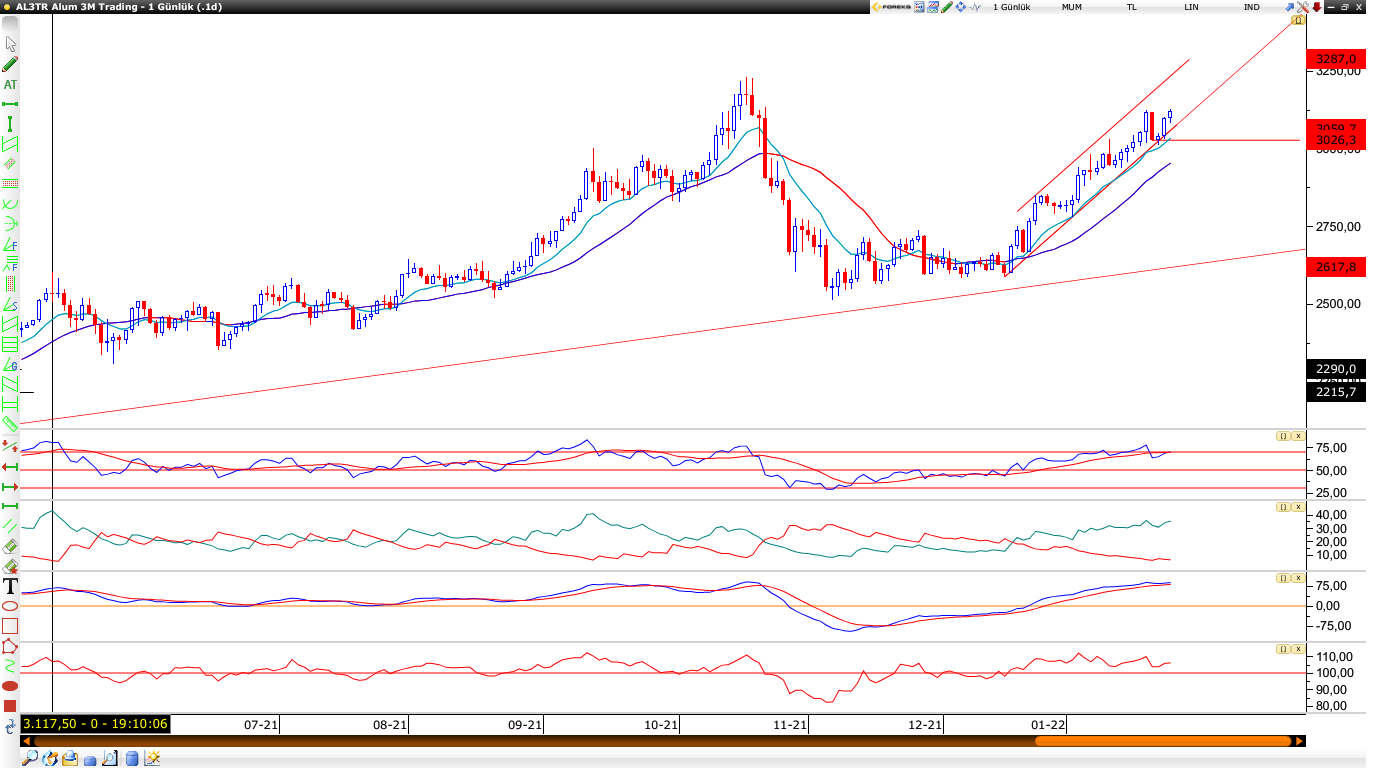Close the bottom indicator panel with x
Image resolution: width=1380 pixels, height=768 pixels.
coord(1297,649)
